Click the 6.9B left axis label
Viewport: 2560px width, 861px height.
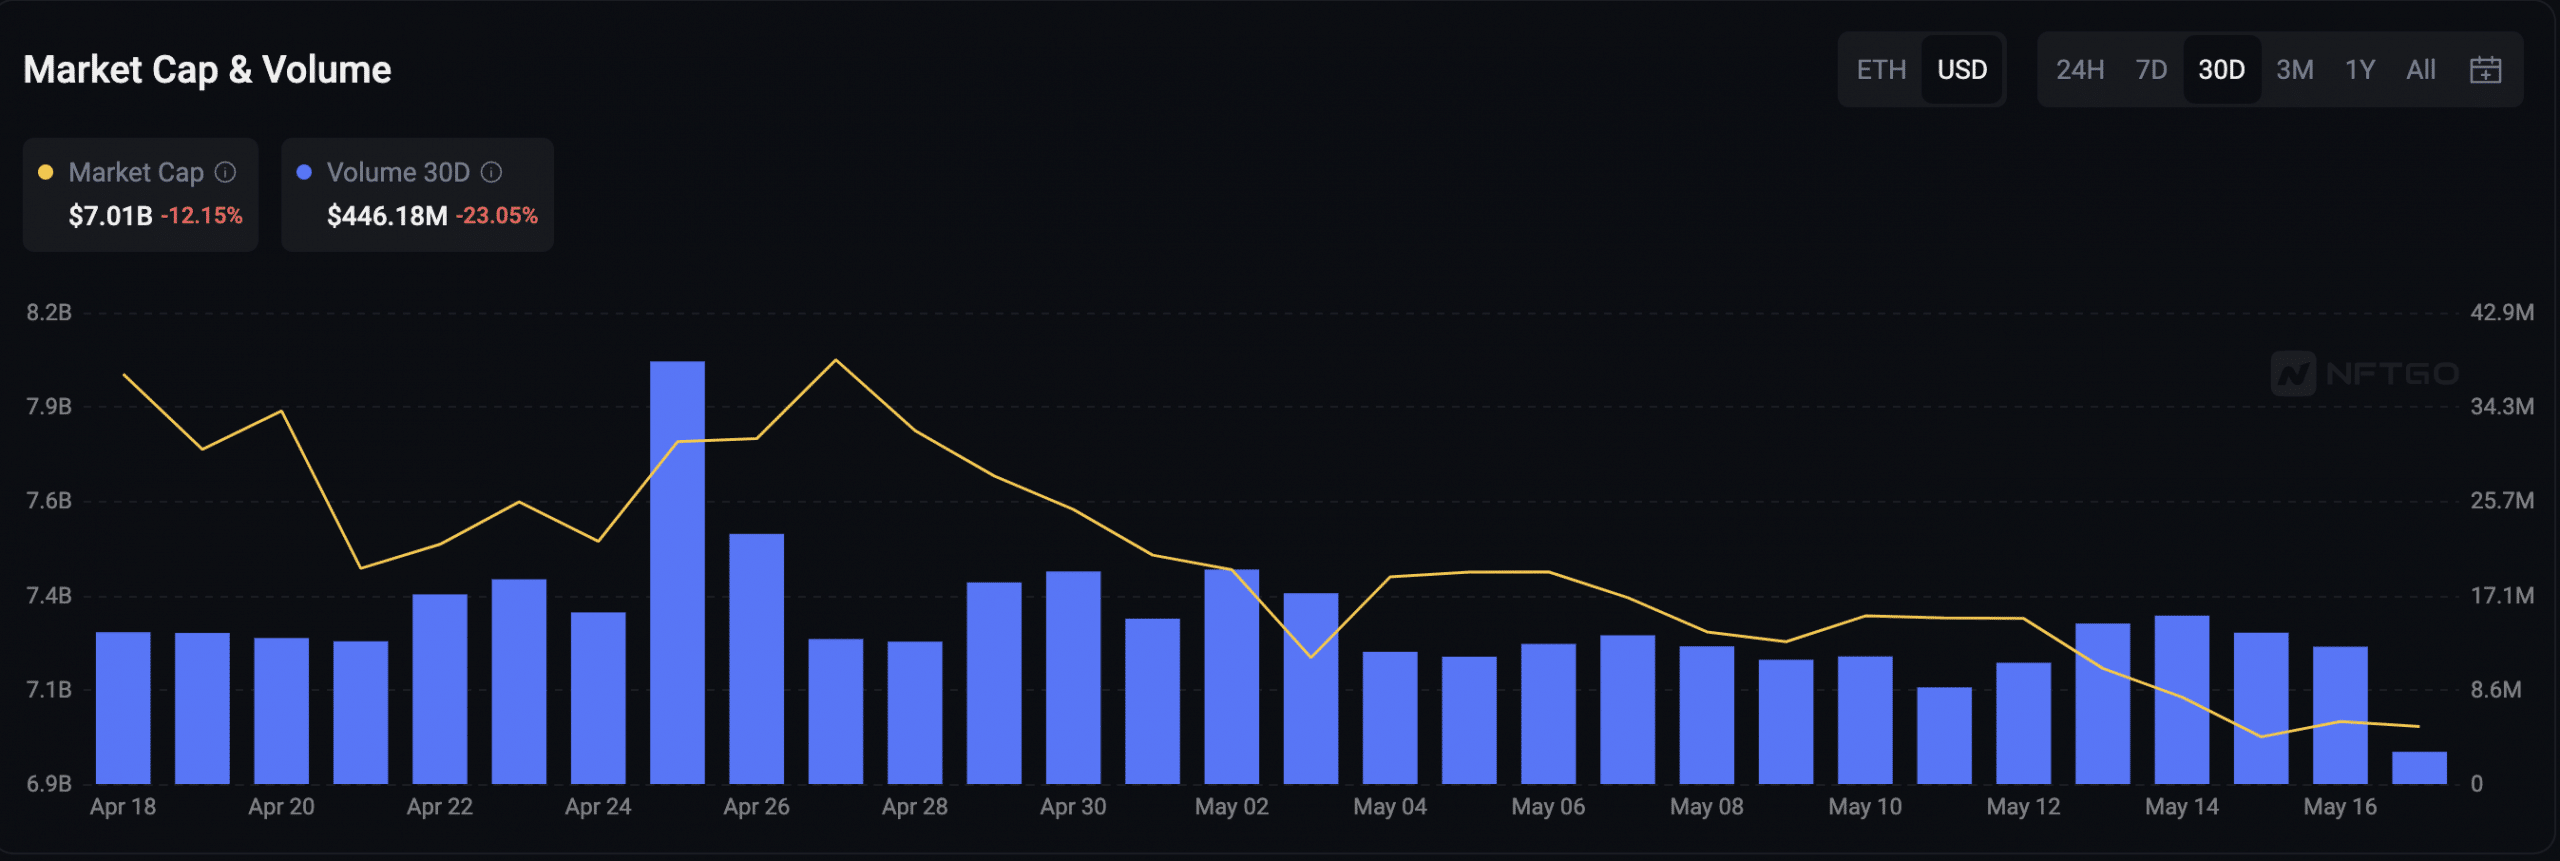click(49, 783)
